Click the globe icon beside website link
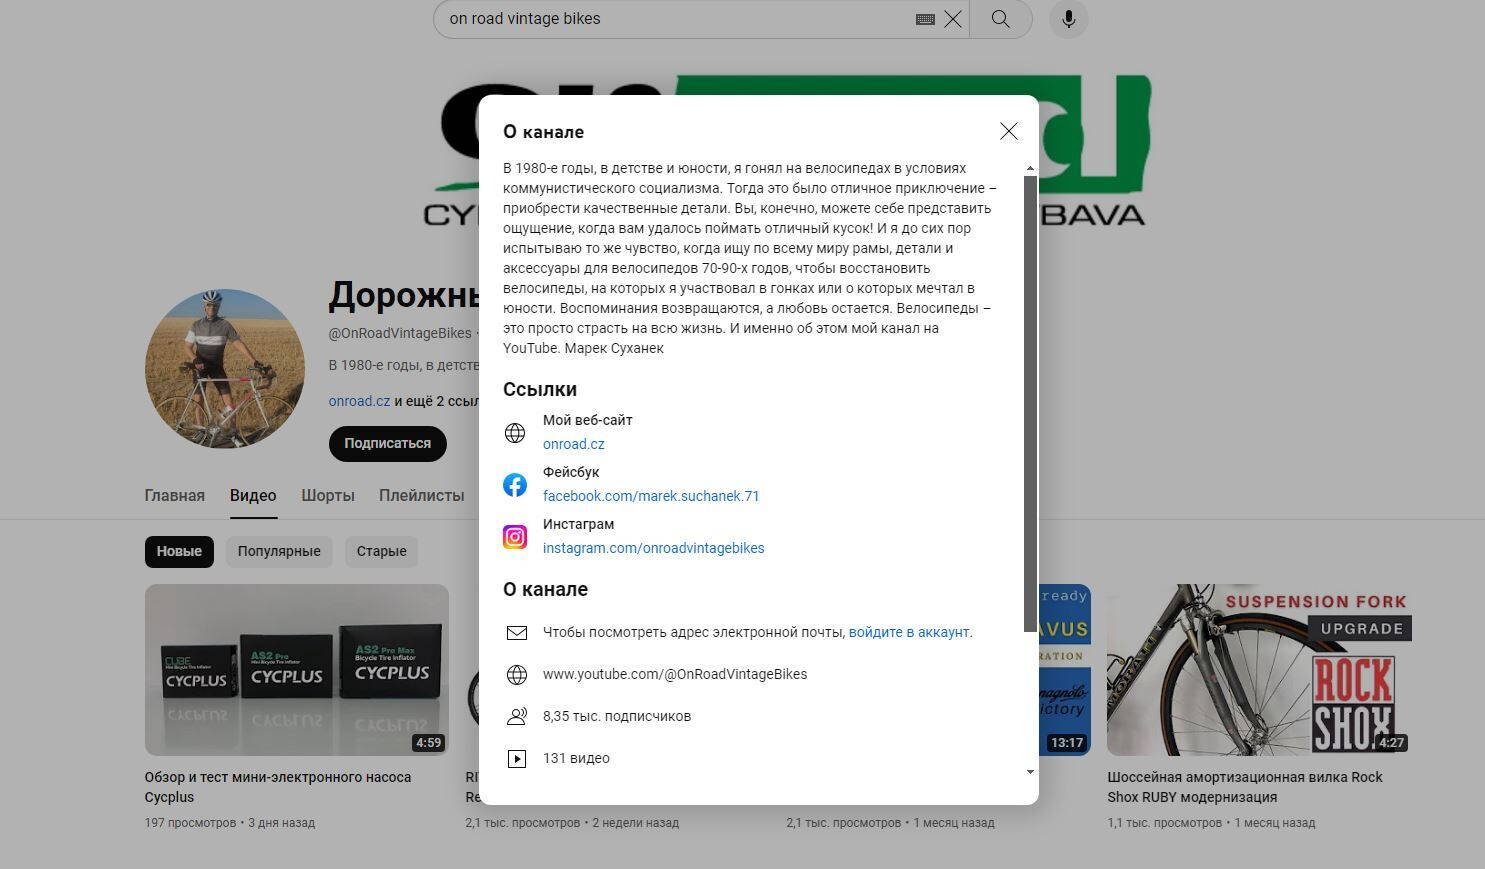Viewport: 1485px width, 869px height. point(515,433)
